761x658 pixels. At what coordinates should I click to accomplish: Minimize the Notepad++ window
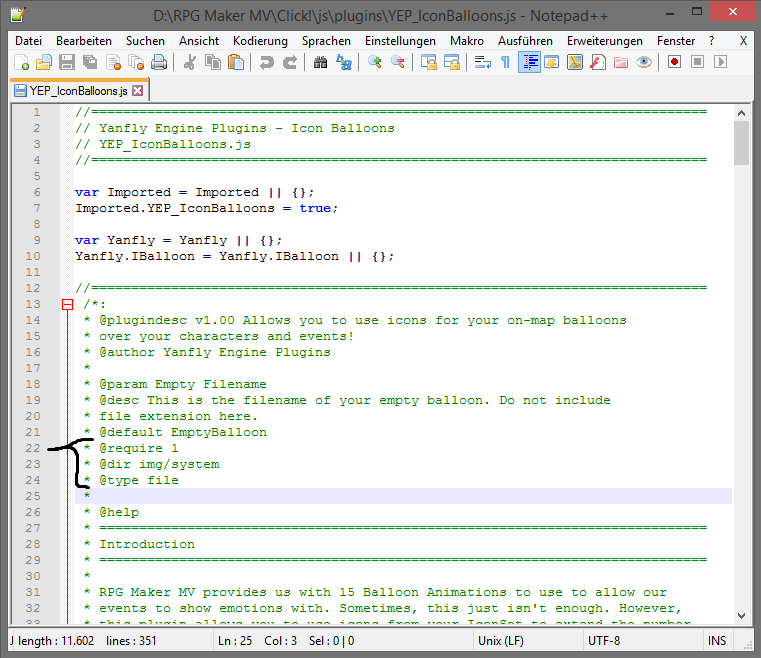click(670, 13)
